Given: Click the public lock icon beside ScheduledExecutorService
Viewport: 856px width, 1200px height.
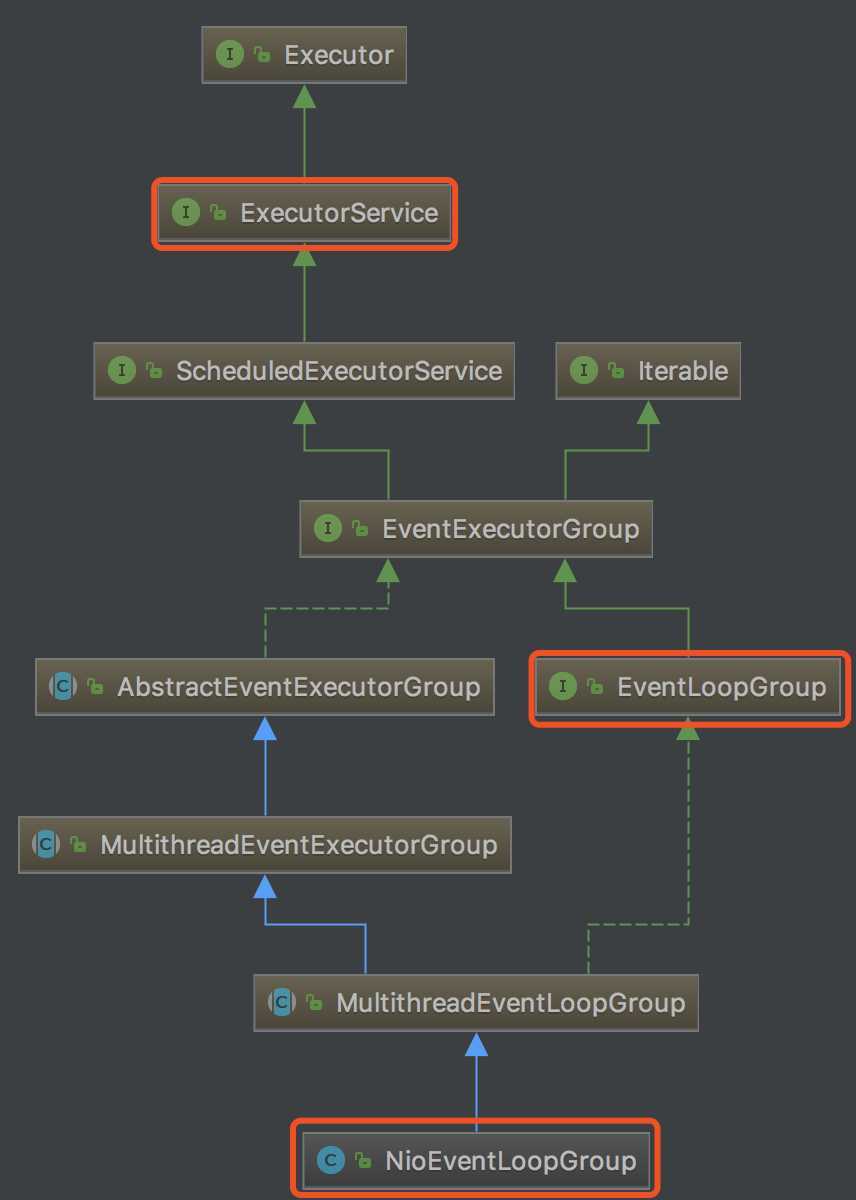Looking at the screenshot, I should (153, 372).
